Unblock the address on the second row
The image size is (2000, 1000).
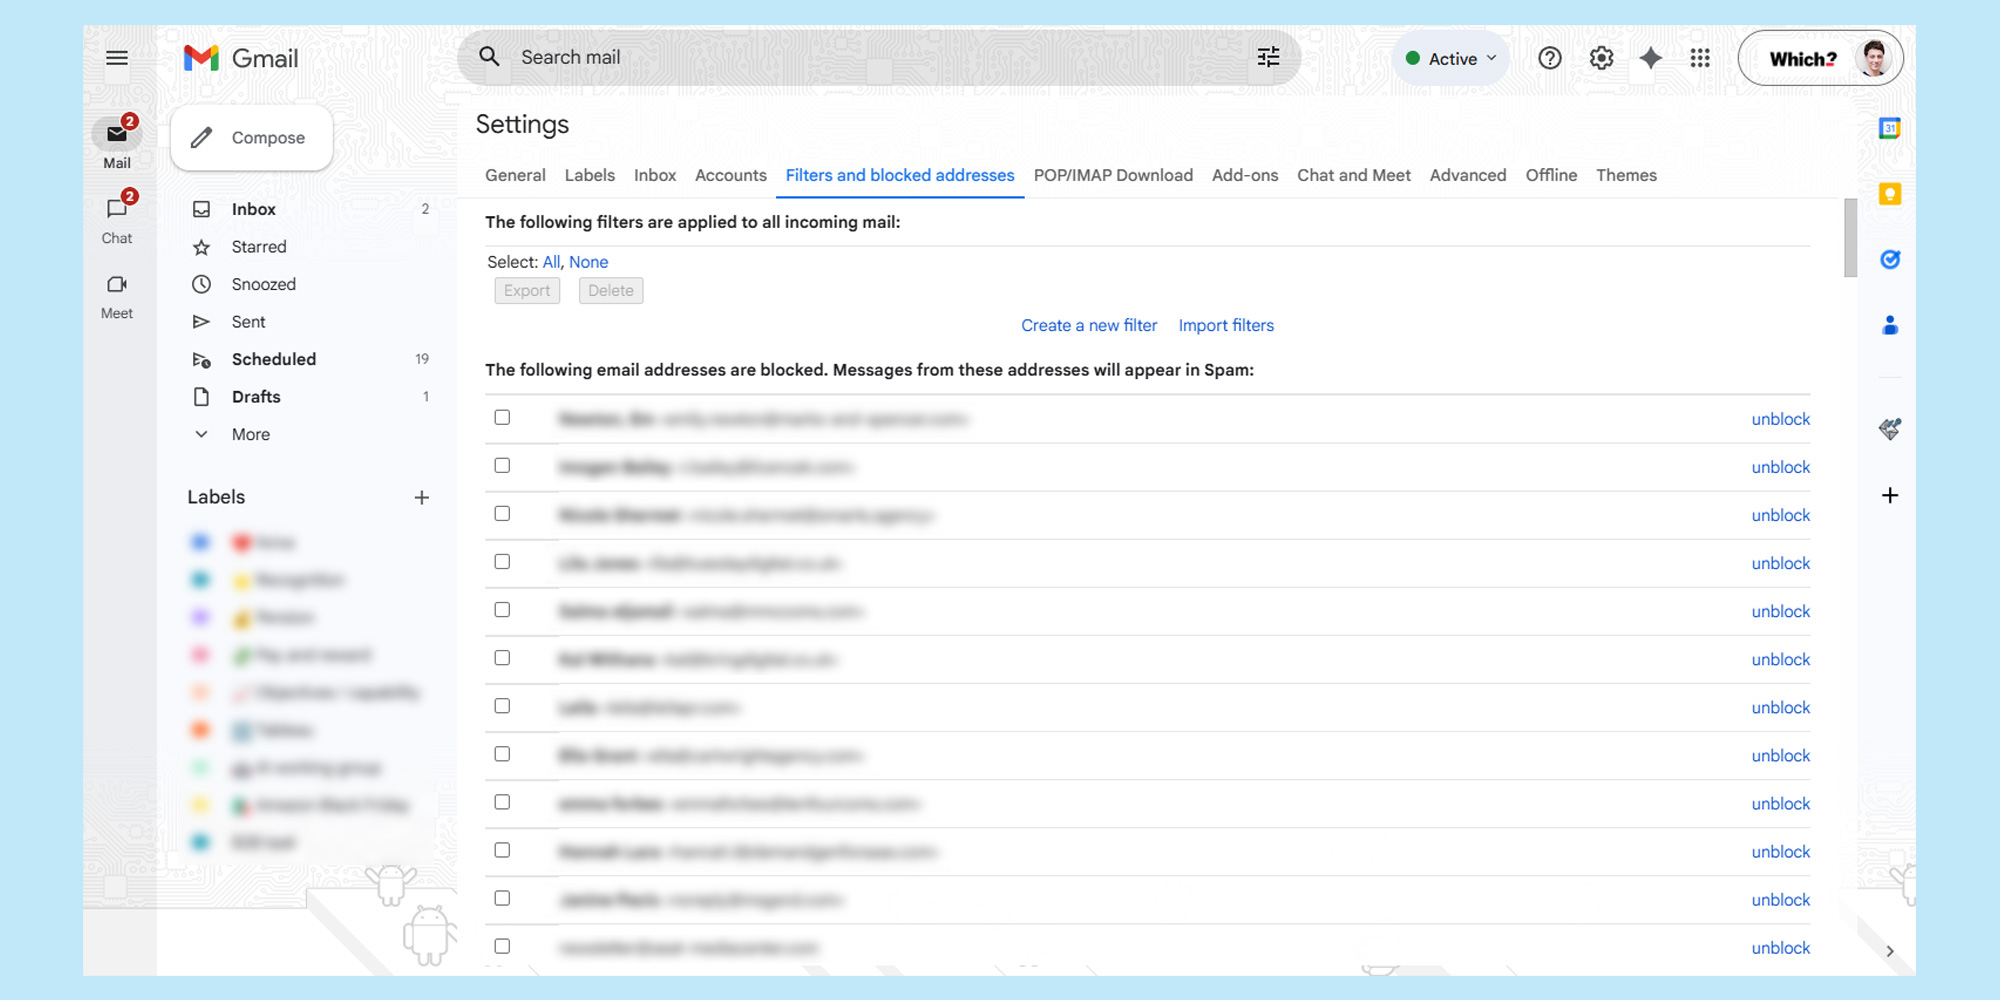[1780, 466]
